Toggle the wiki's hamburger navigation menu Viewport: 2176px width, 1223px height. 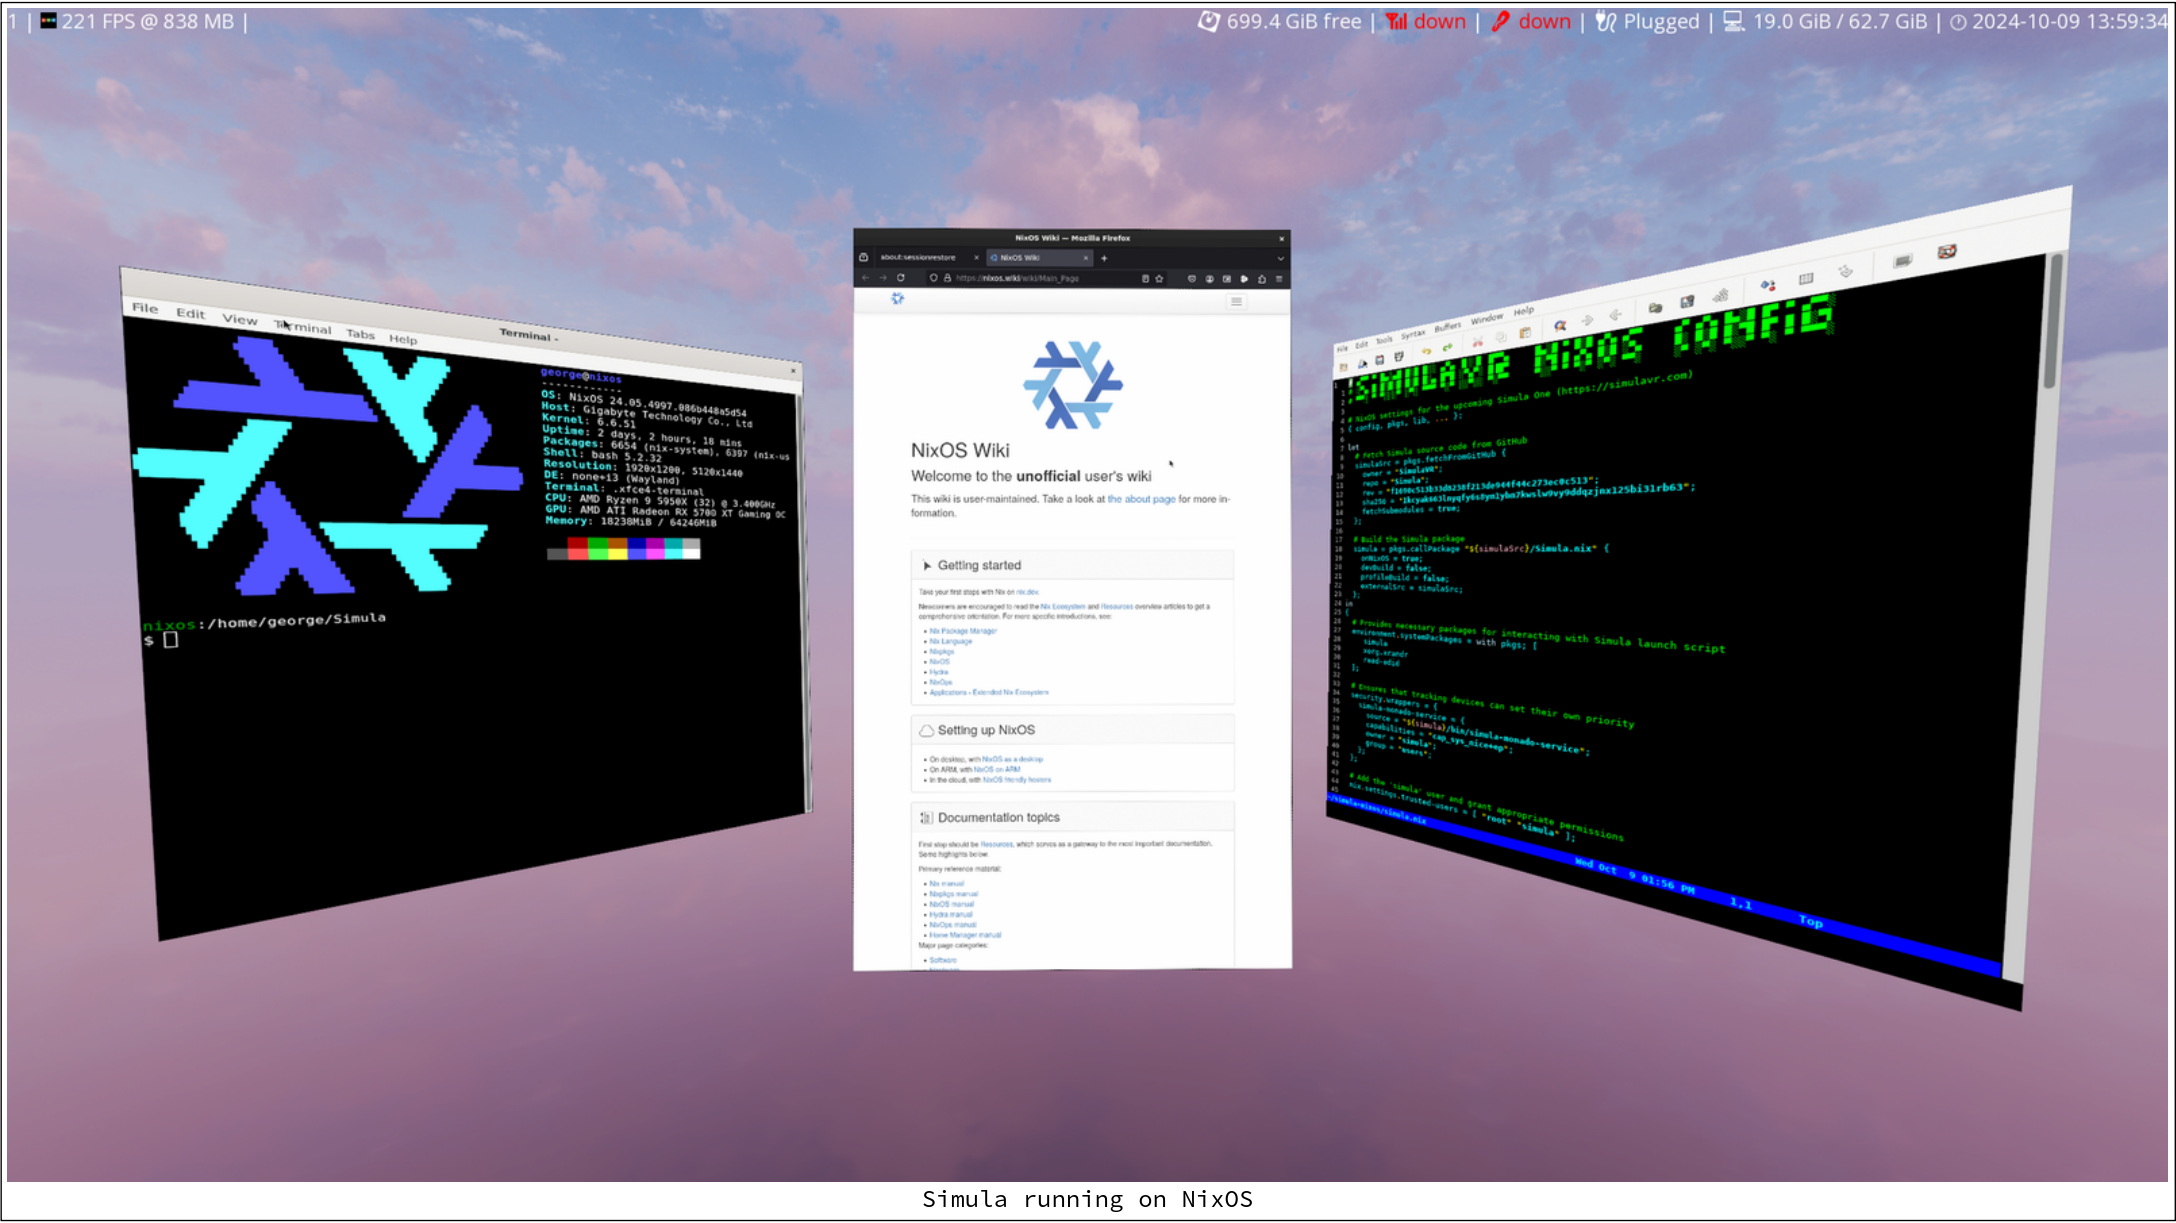(1237, 301)
